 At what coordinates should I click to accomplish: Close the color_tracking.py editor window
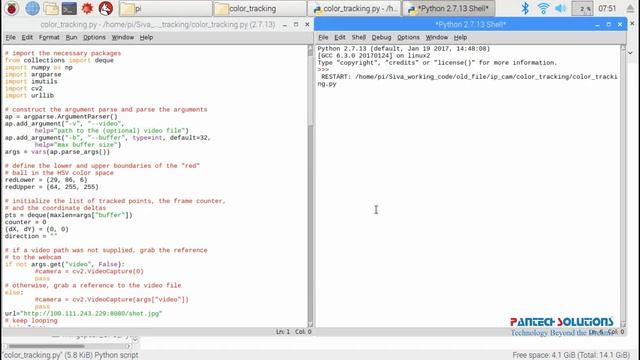pyautogui.click(x=307, y=24)
